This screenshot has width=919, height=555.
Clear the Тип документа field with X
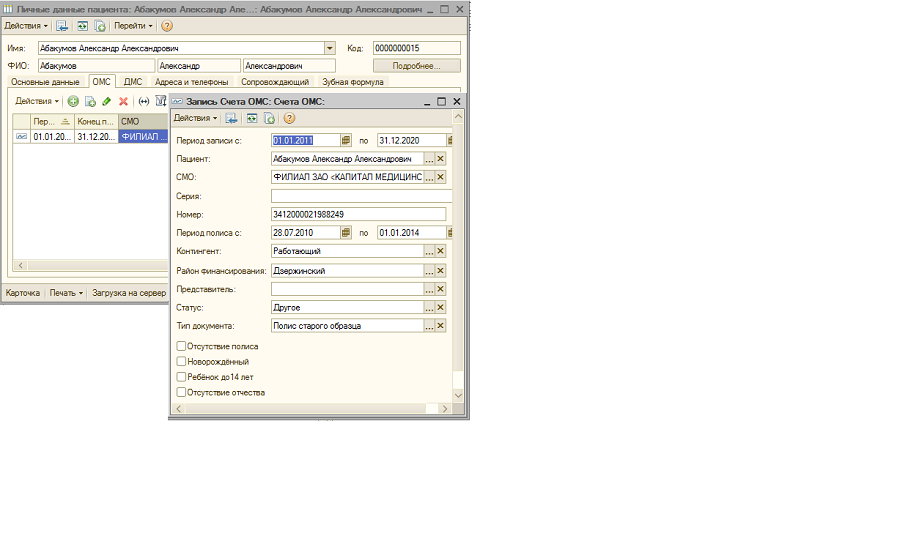click(x=440, y=326)
